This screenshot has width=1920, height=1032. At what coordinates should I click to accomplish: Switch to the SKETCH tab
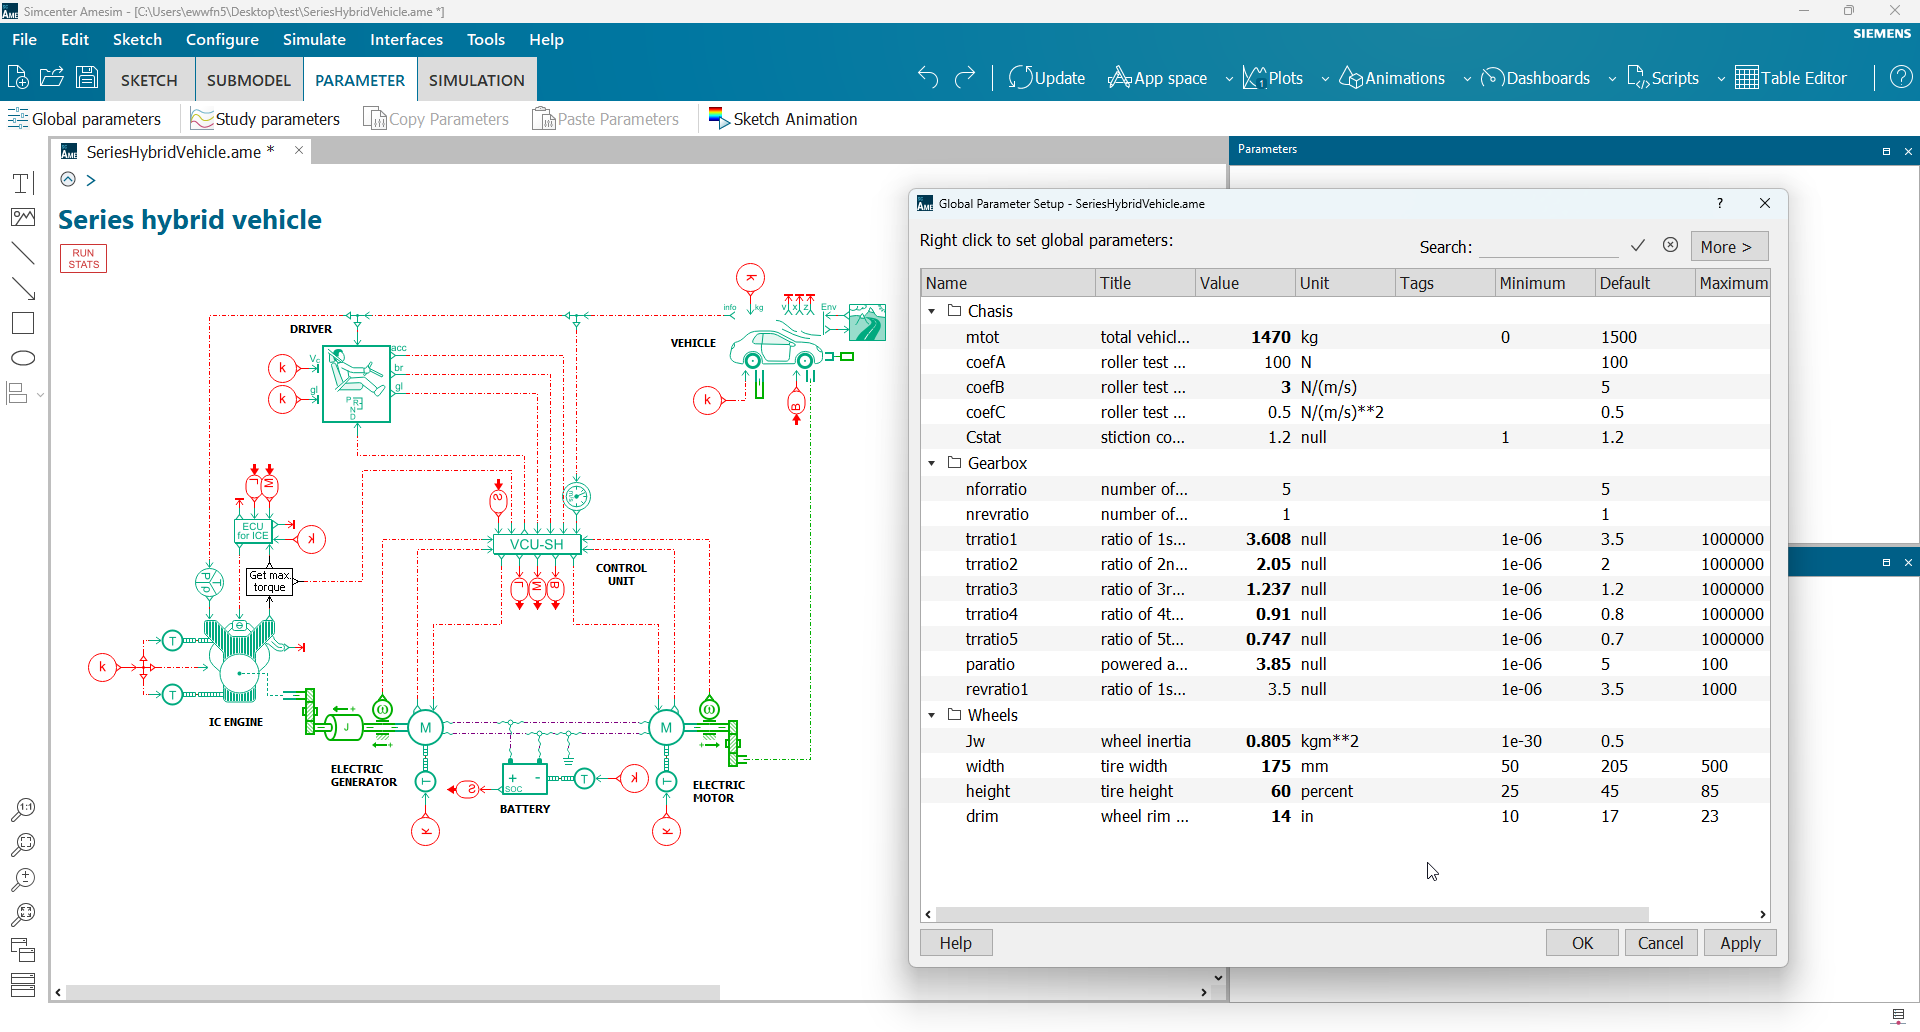(x=149, y=80)
